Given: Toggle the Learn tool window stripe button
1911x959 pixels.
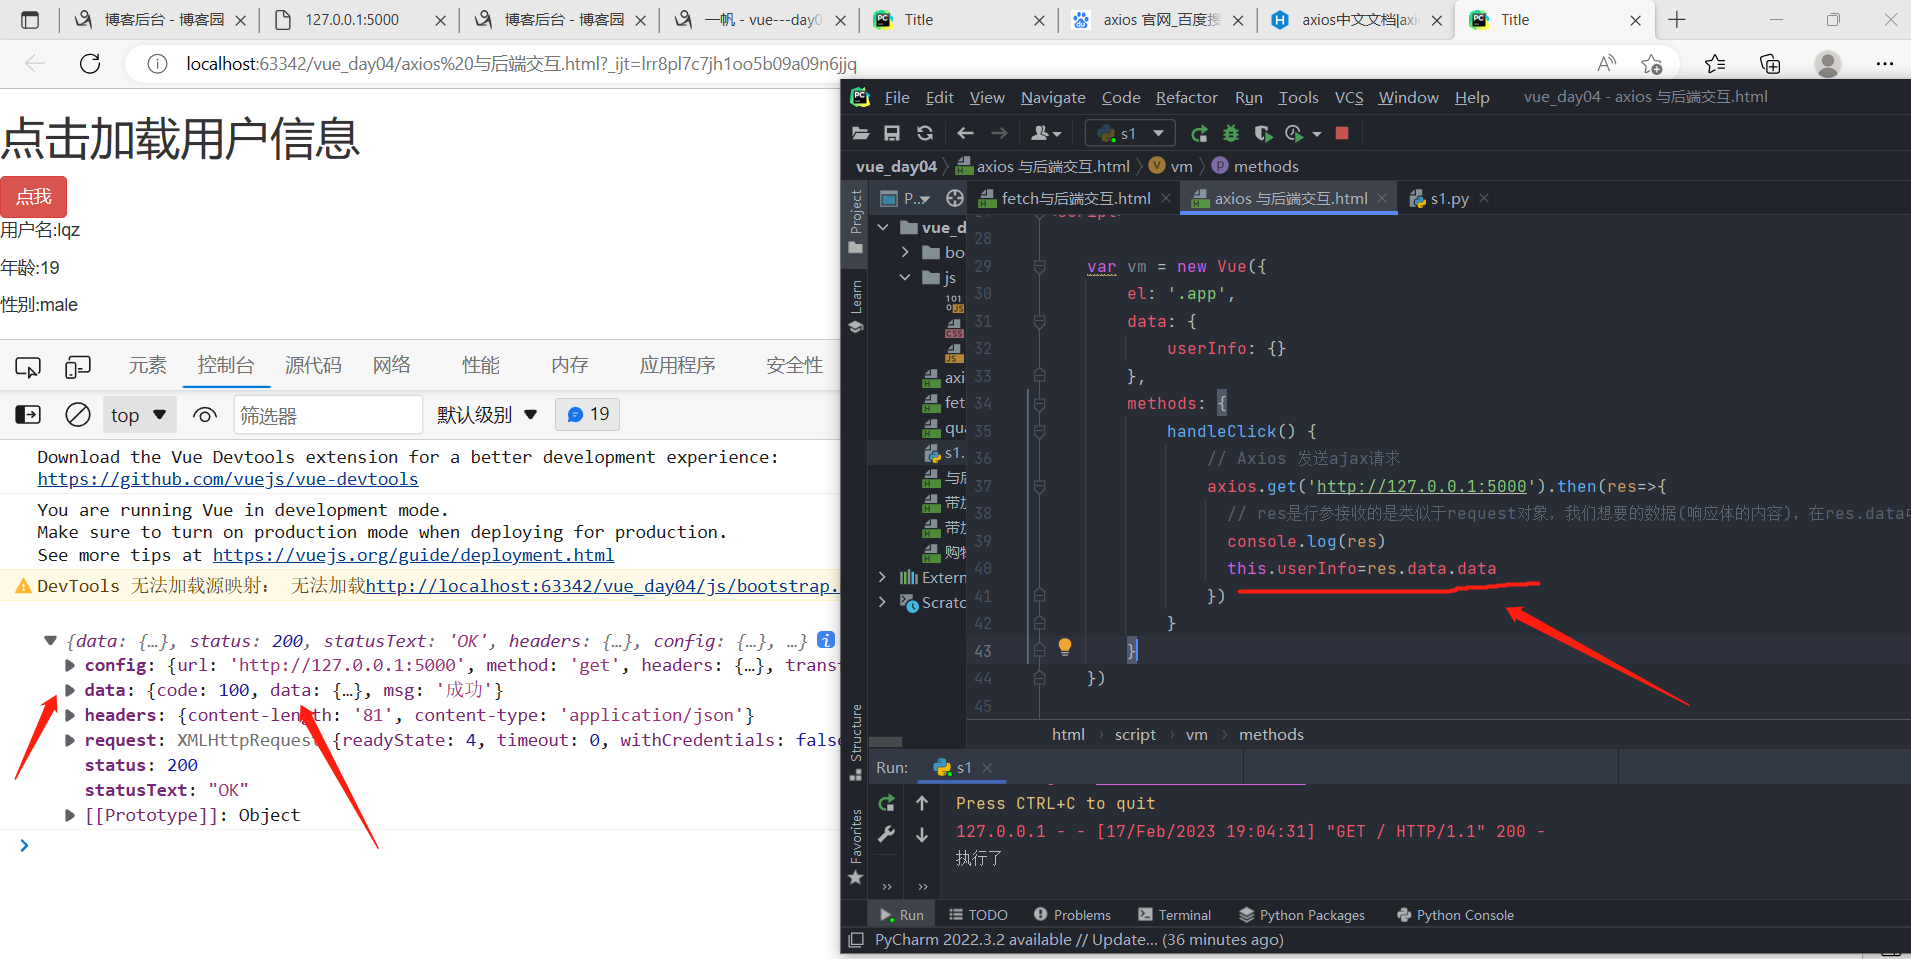Looking at the screenshot, I should pos(856,306).
